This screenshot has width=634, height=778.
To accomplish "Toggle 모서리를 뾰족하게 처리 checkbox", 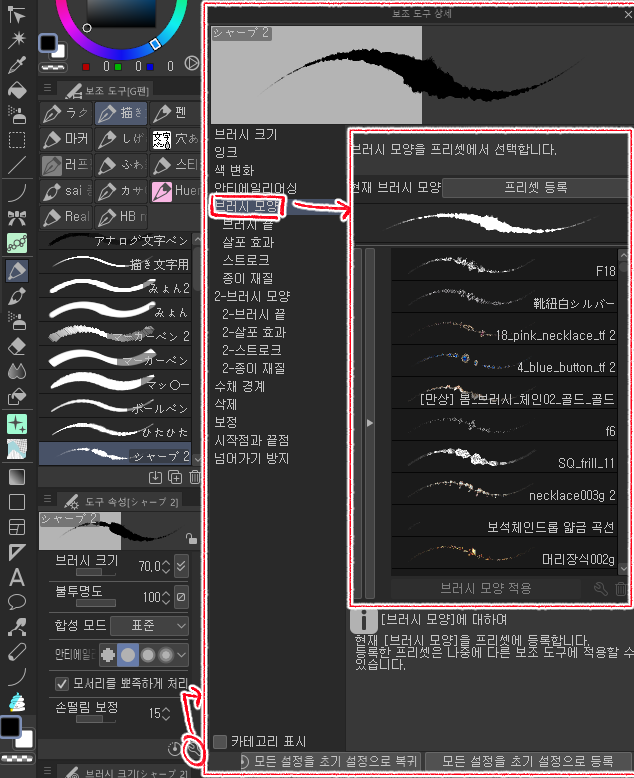I will coord(62,684).
